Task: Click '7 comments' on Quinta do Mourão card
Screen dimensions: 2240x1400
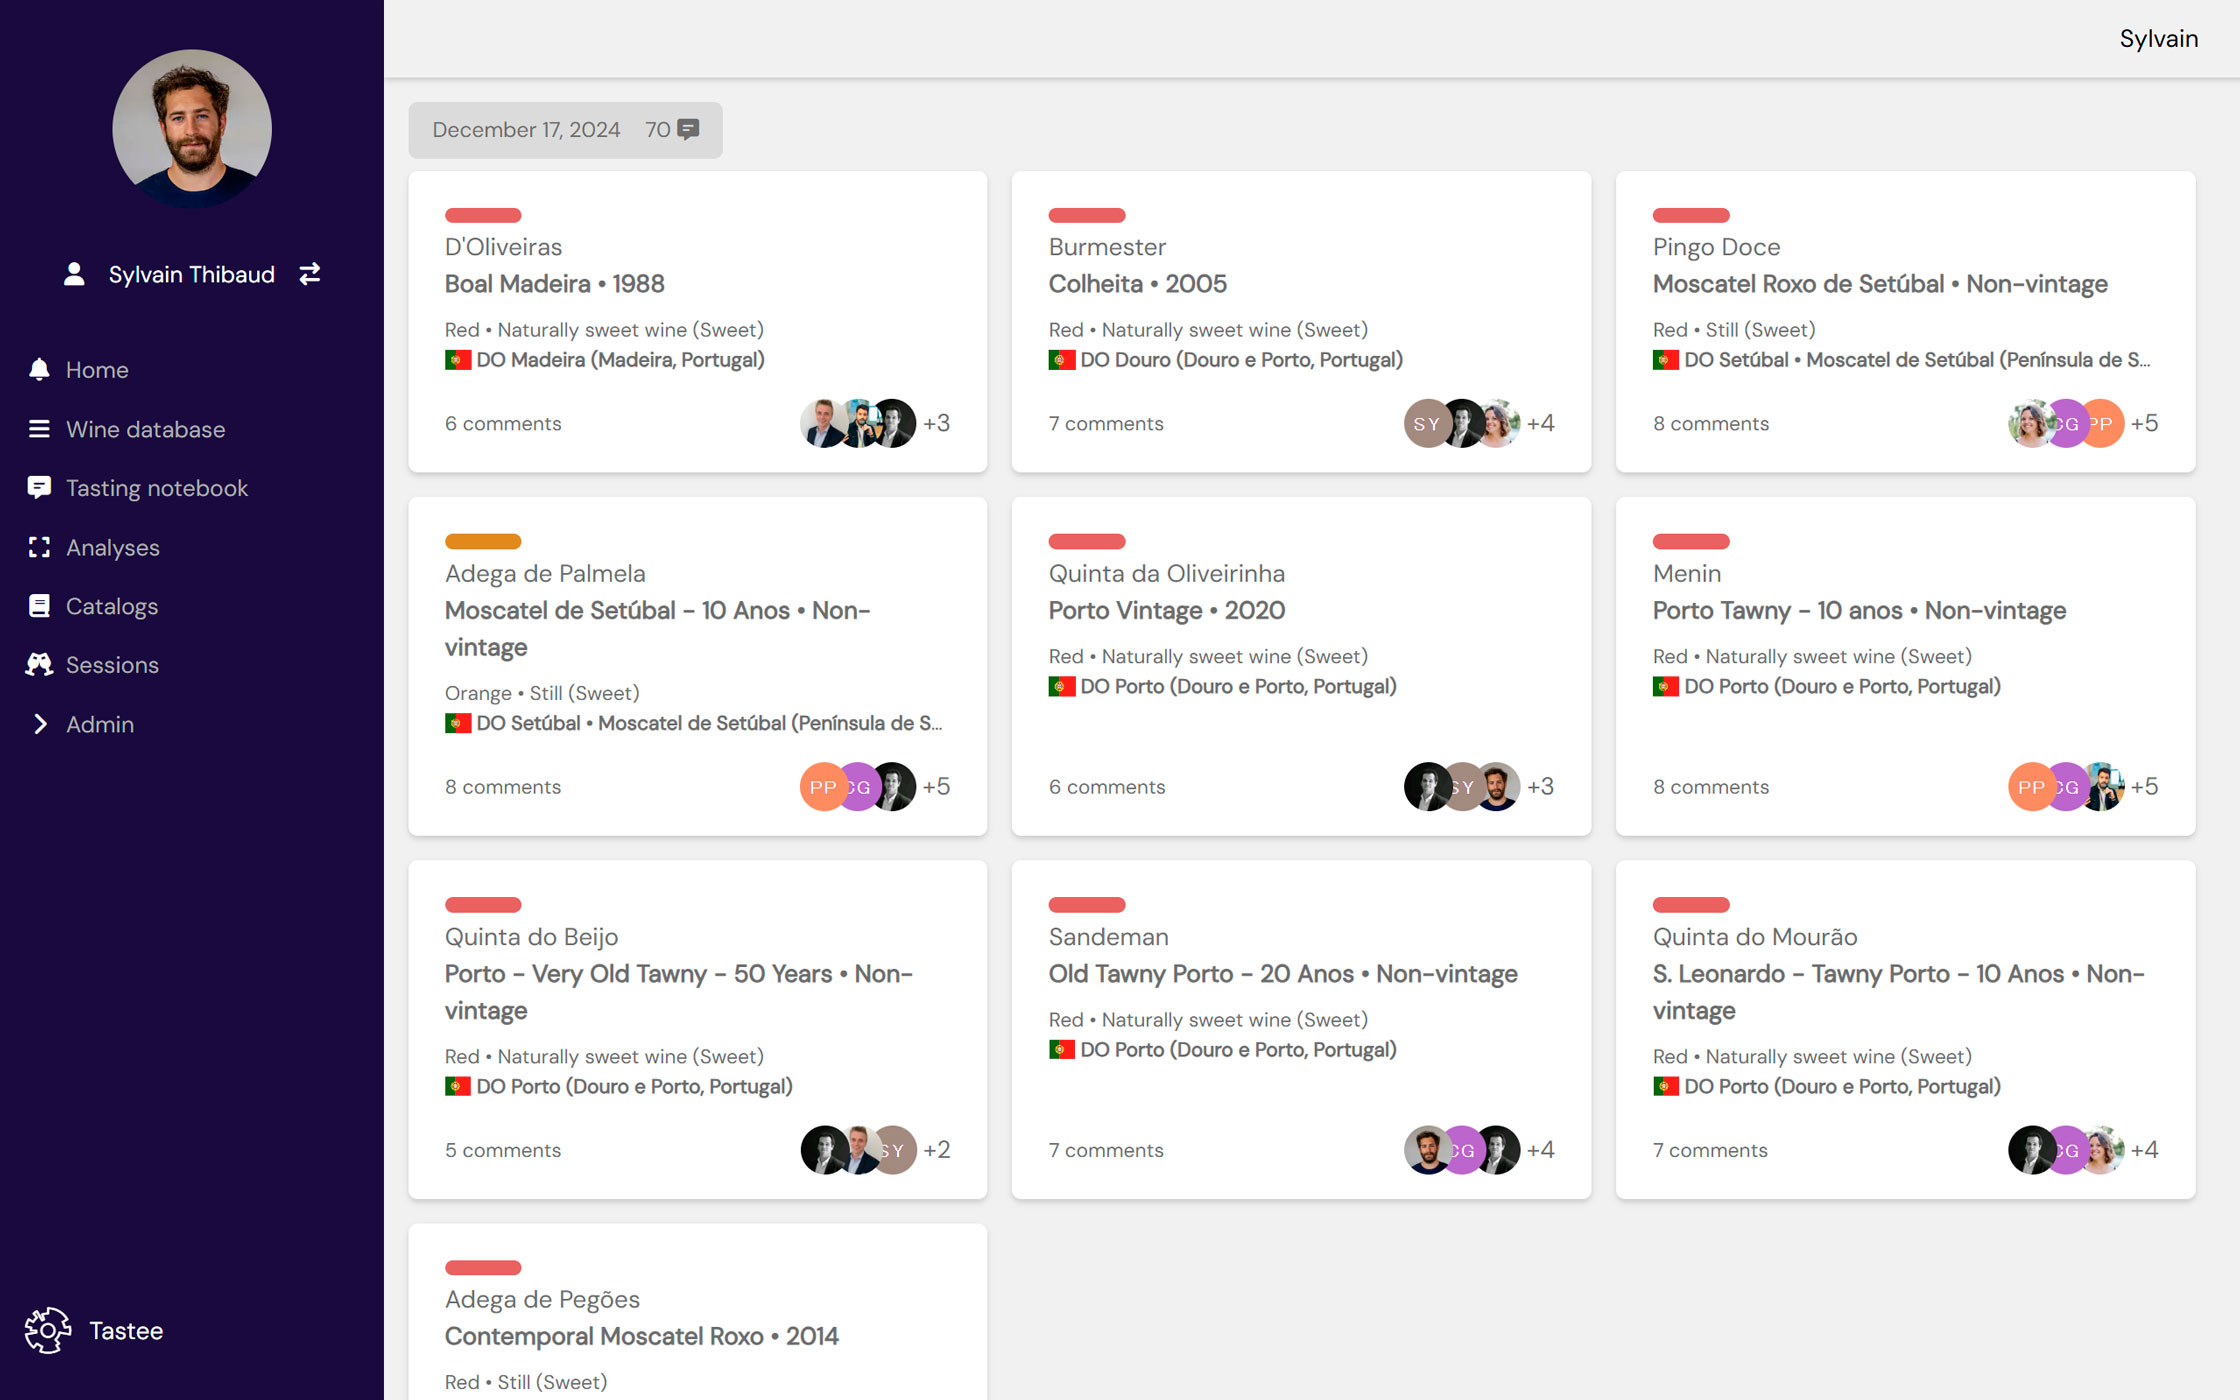Action: tap(1710, 1150)
